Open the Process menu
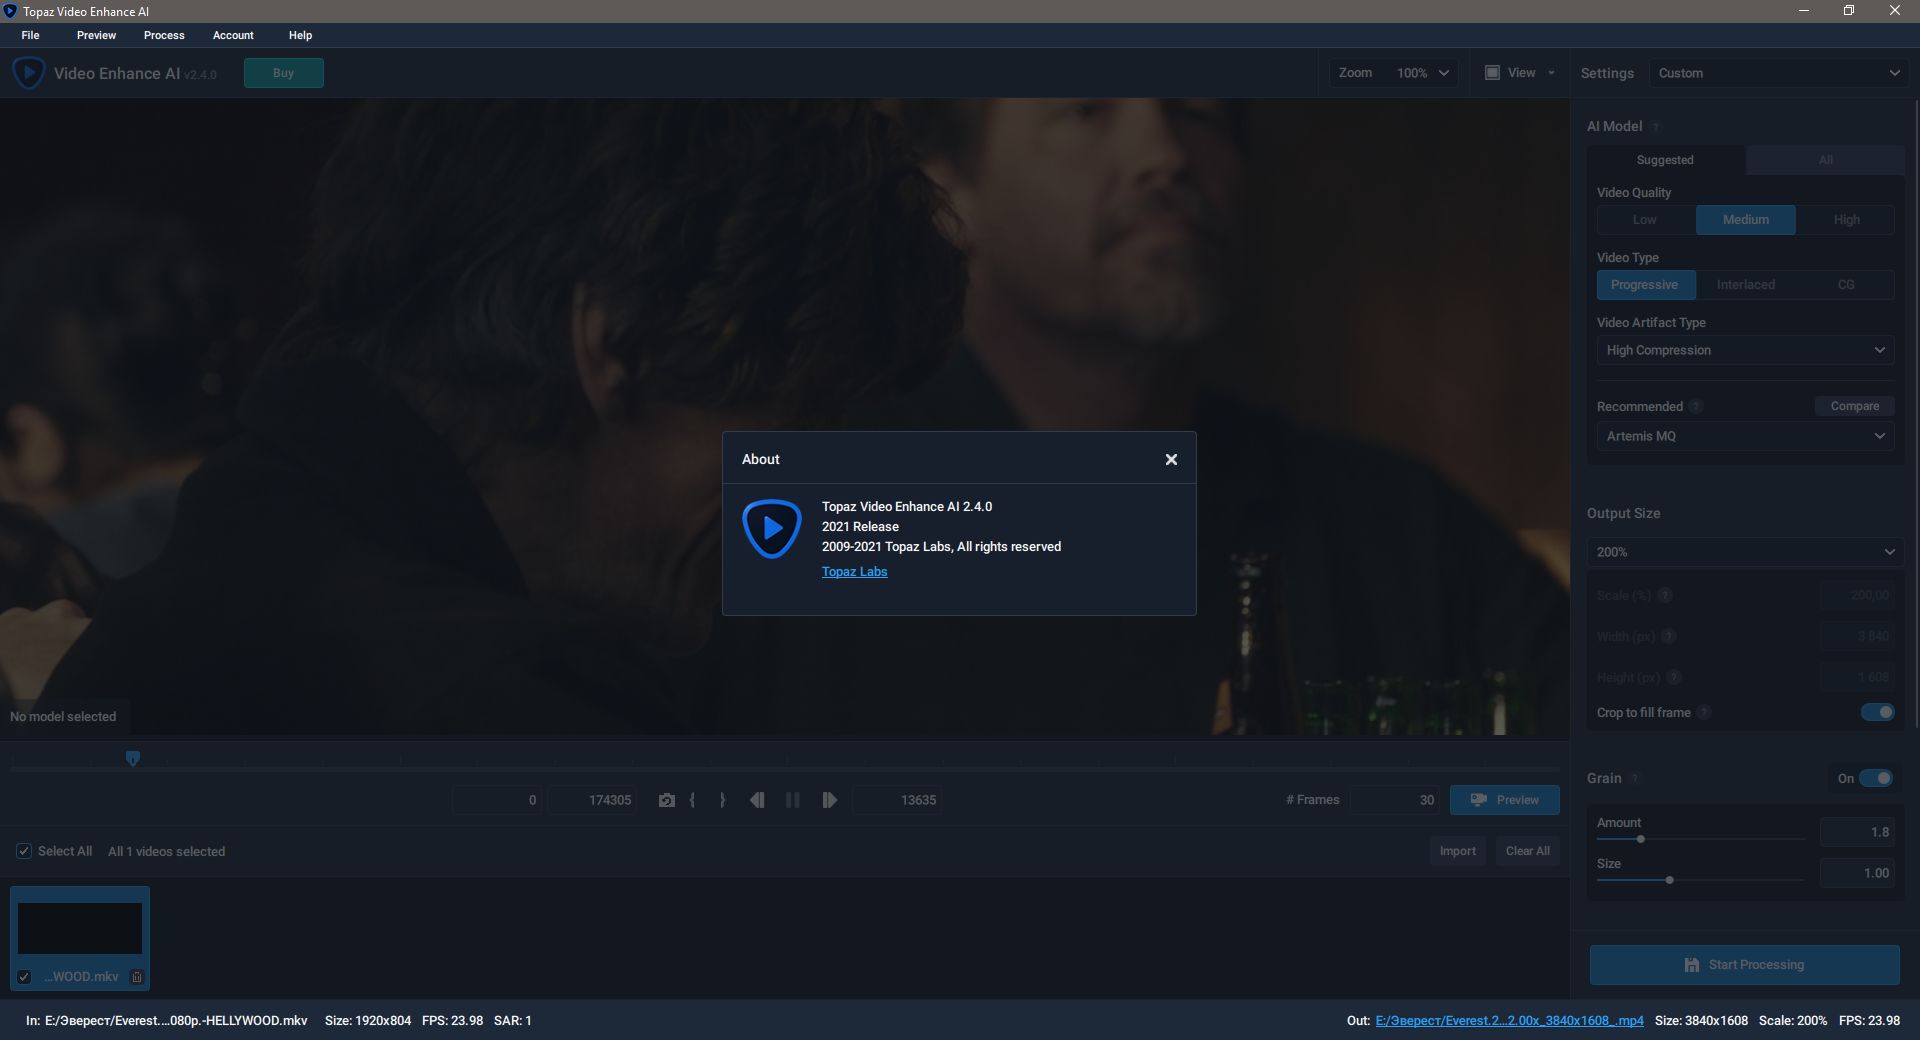The image size is (1920, 1040). (164, 35)
